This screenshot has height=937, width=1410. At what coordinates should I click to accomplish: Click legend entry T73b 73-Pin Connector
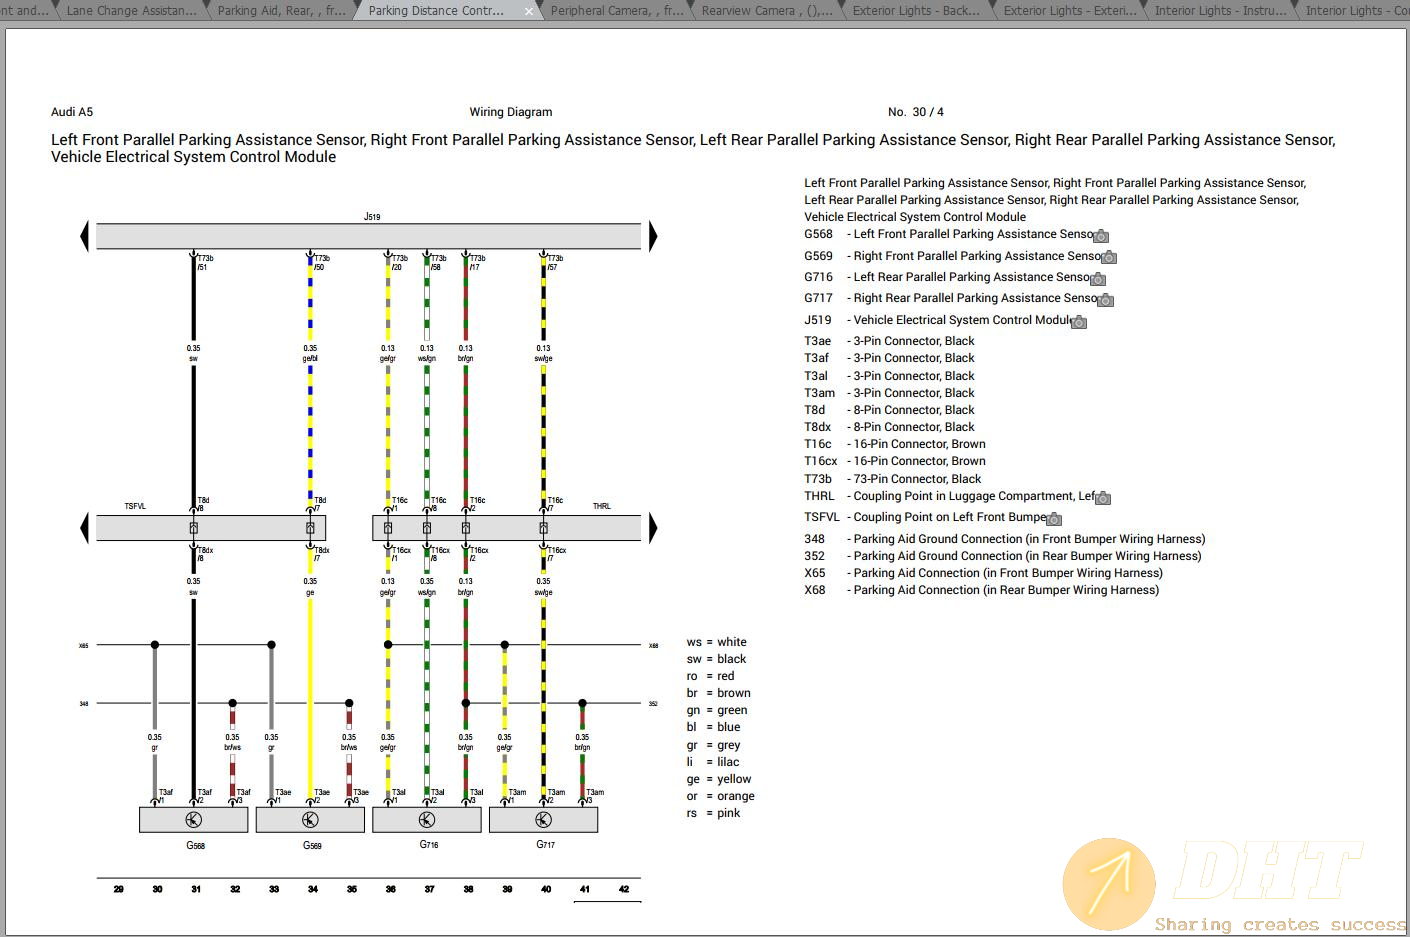tap(893, 479)
